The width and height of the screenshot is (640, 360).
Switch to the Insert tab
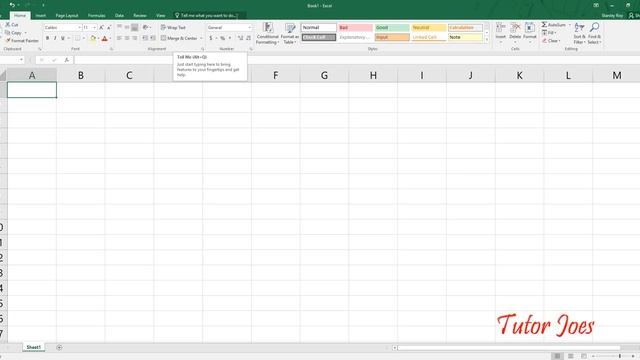[x=41, y=16]
